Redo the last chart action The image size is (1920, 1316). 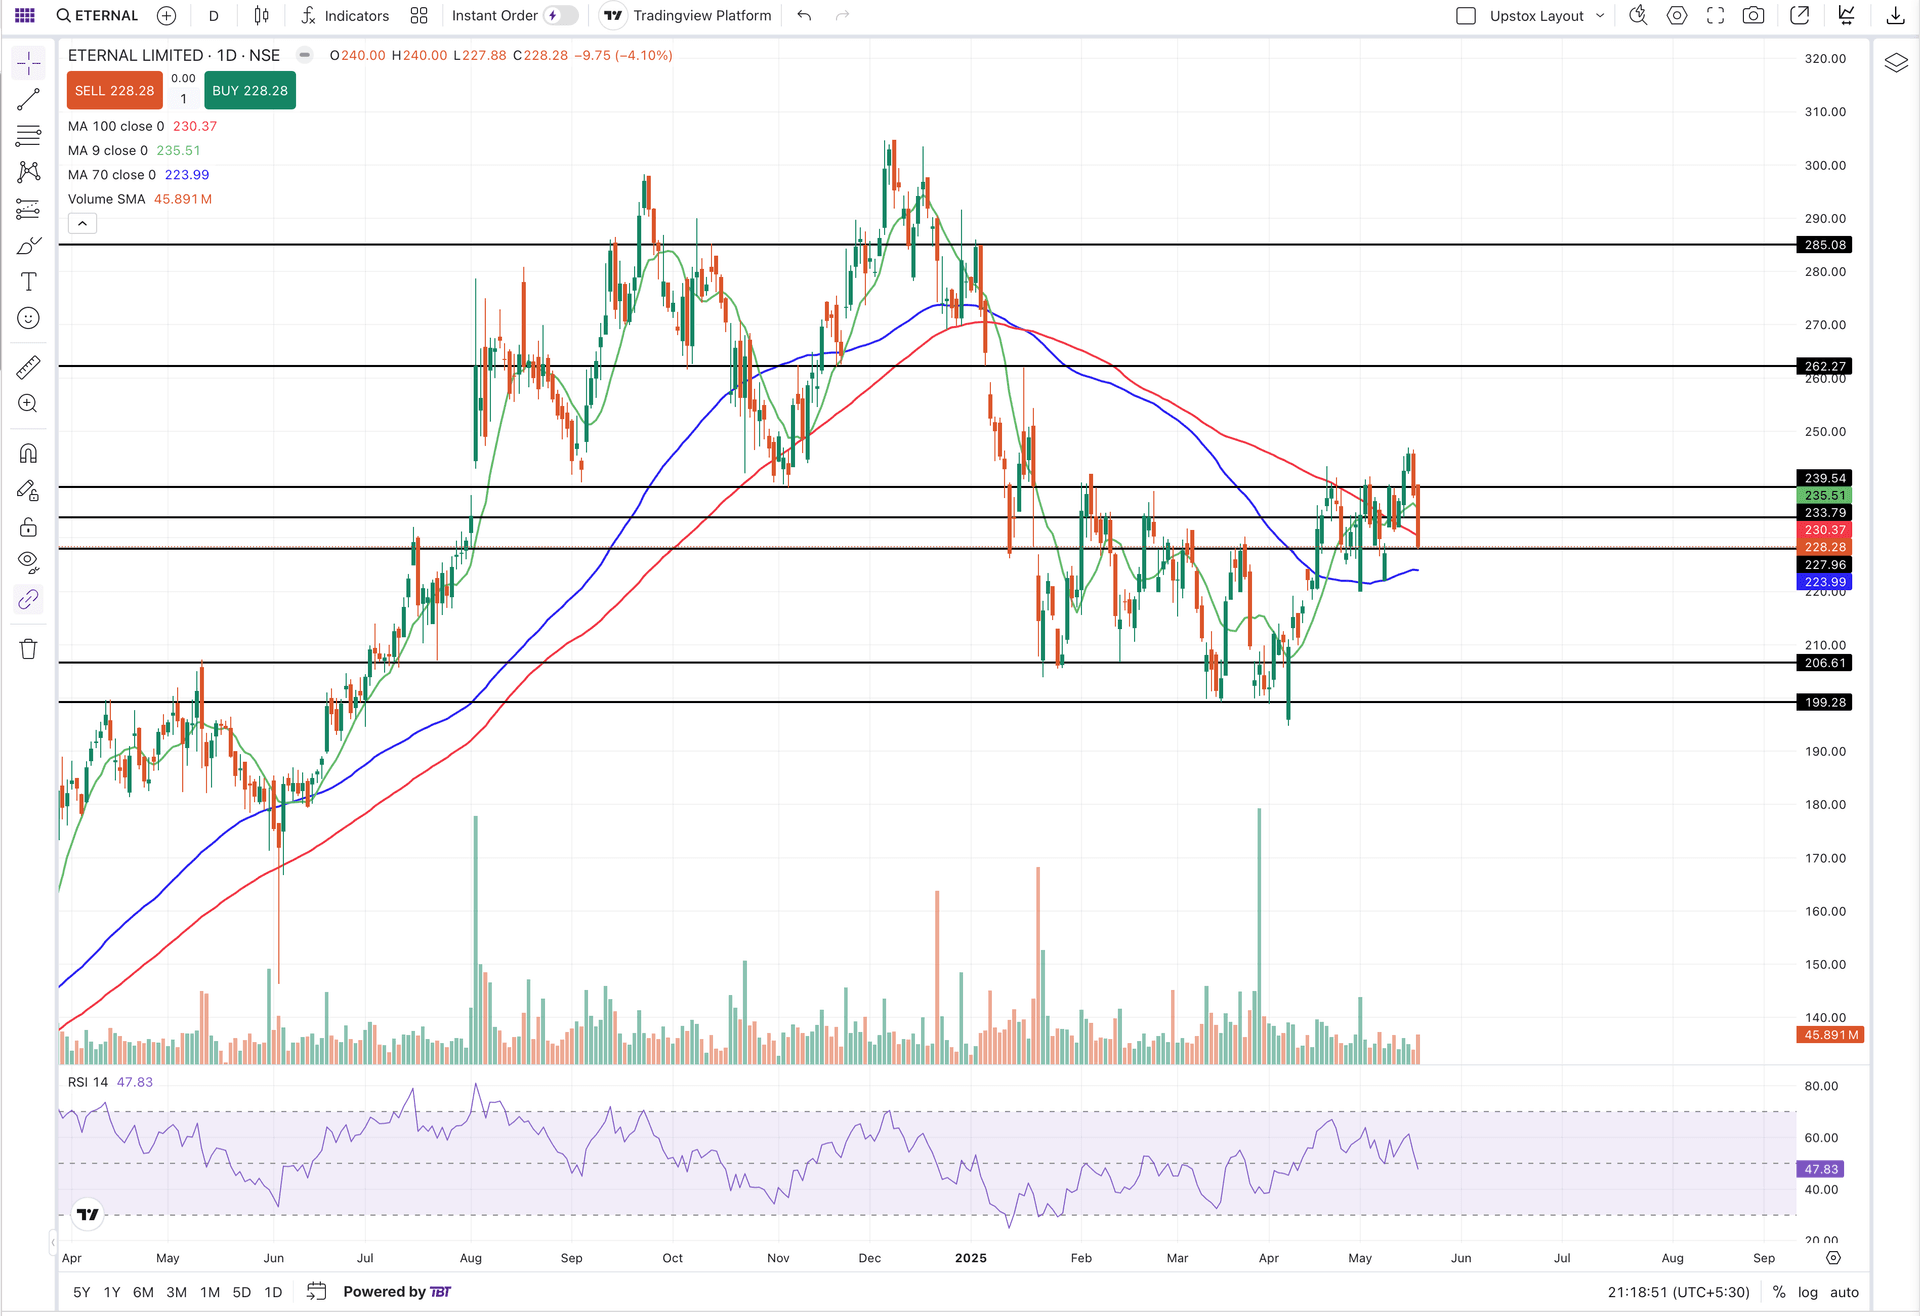click(842, 16)
